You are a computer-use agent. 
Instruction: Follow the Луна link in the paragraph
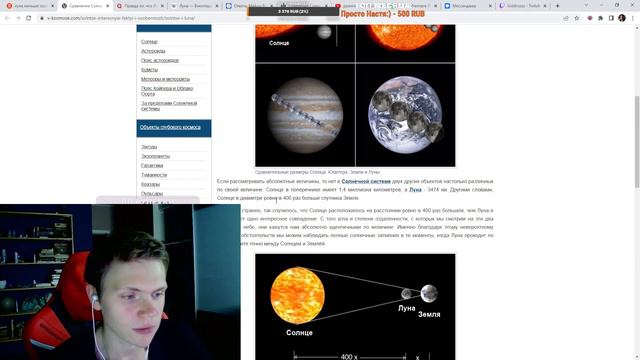coord(415,190)
